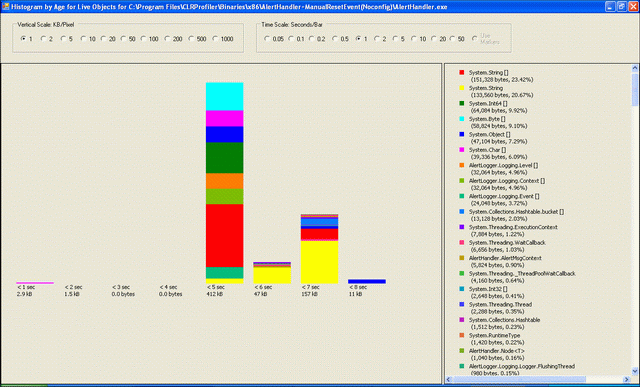Viewport: 640px width, 387px height.
Task: Click the legend vertical scrollbar thumb
Action: tap(635, 90)
